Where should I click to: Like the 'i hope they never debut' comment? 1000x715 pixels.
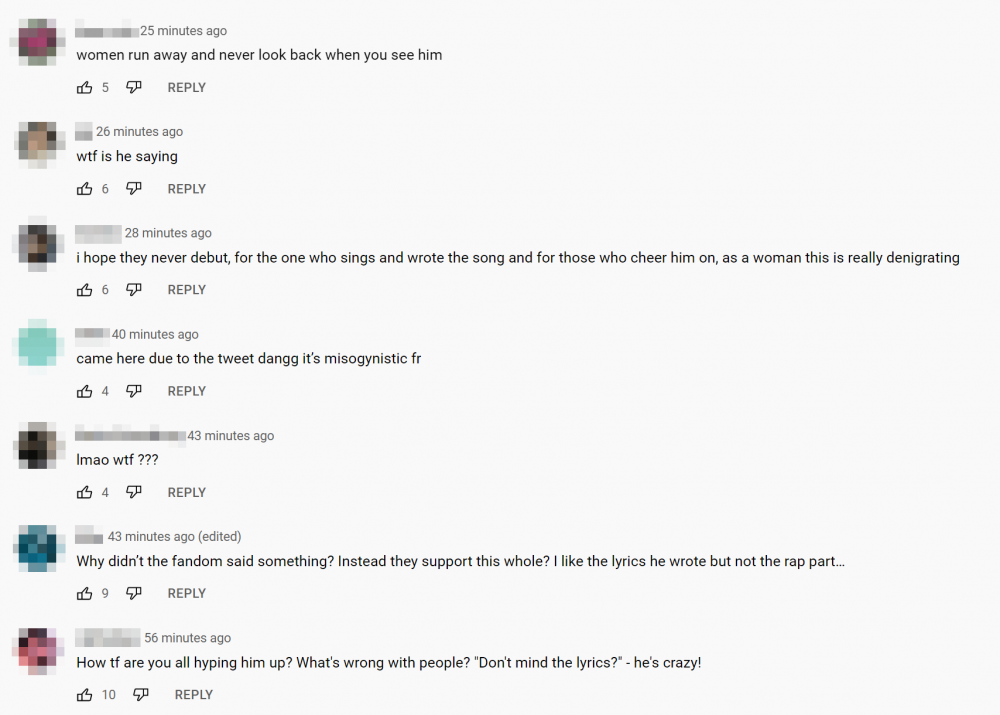[x=84, y=290]
